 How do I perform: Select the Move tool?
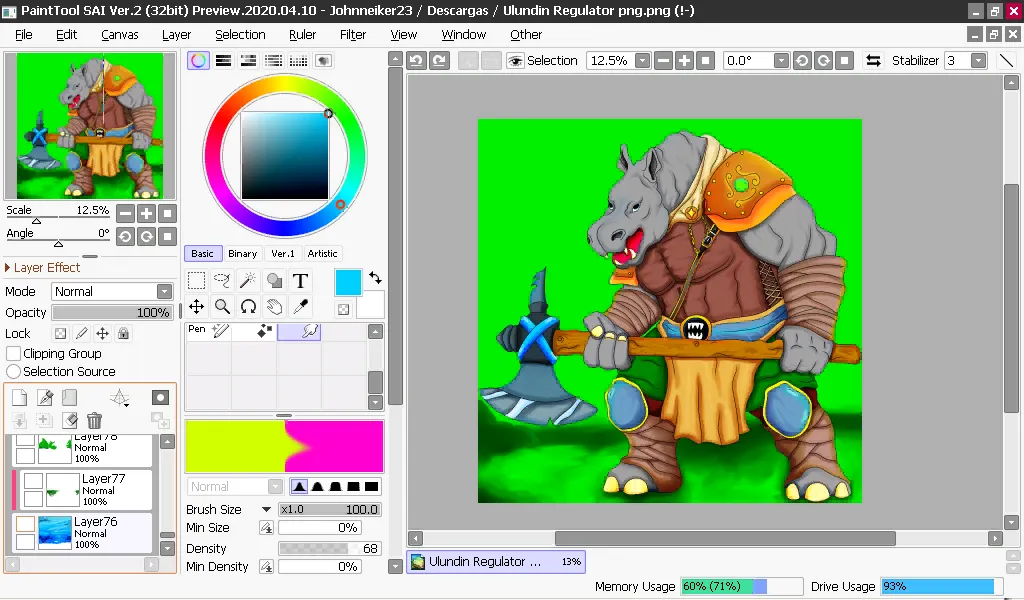pos(196,306)
